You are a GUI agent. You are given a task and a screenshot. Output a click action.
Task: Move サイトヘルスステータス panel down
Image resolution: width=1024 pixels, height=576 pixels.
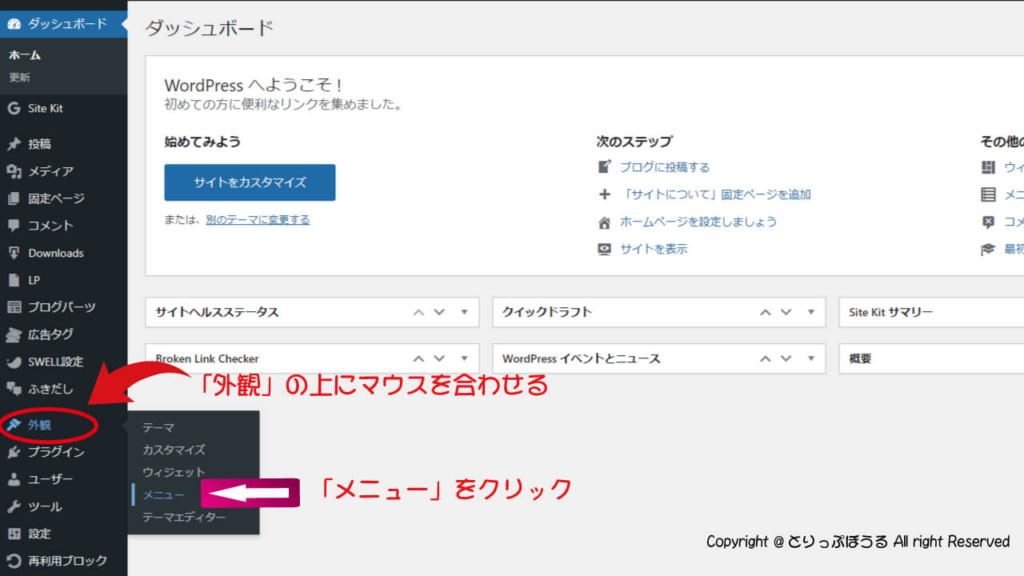[440, 313]
